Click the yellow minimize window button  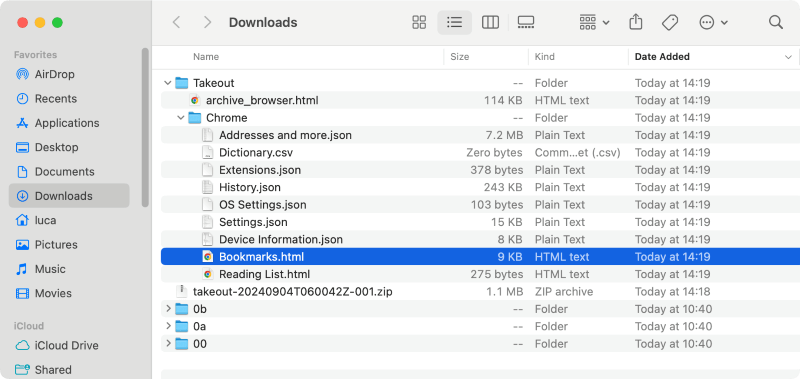40,22
